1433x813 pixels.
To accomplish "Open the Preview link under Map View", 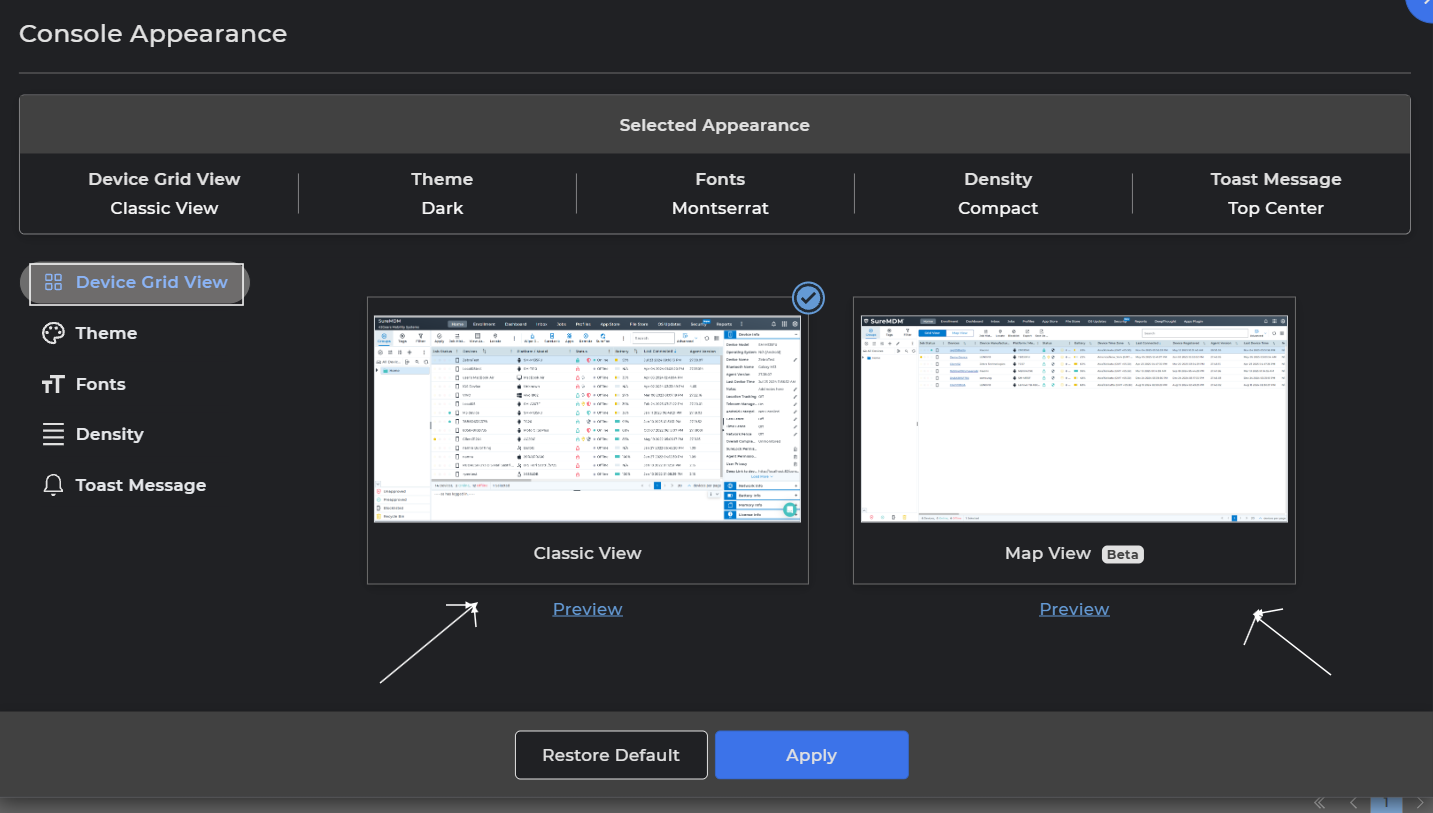I will pos(1074,609).
